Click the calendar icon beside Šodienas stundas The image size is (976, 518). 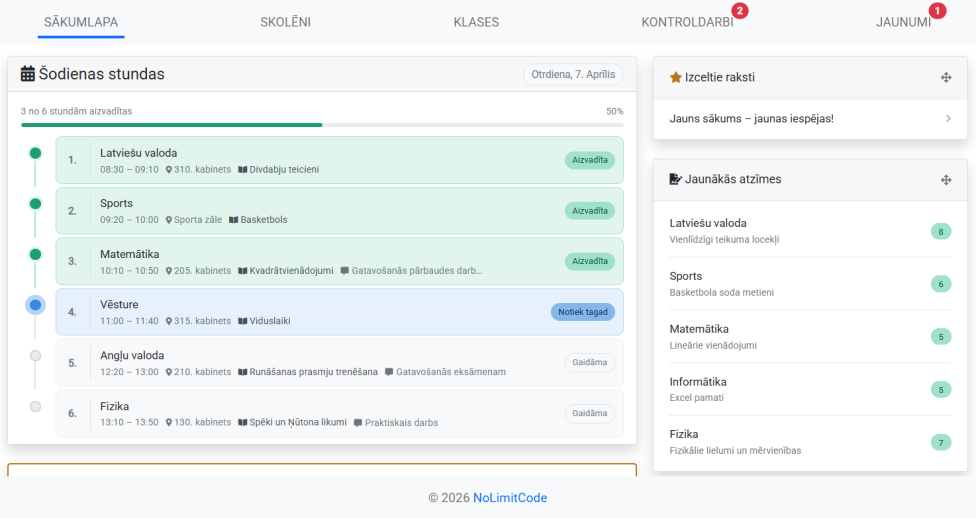(28, 74)
